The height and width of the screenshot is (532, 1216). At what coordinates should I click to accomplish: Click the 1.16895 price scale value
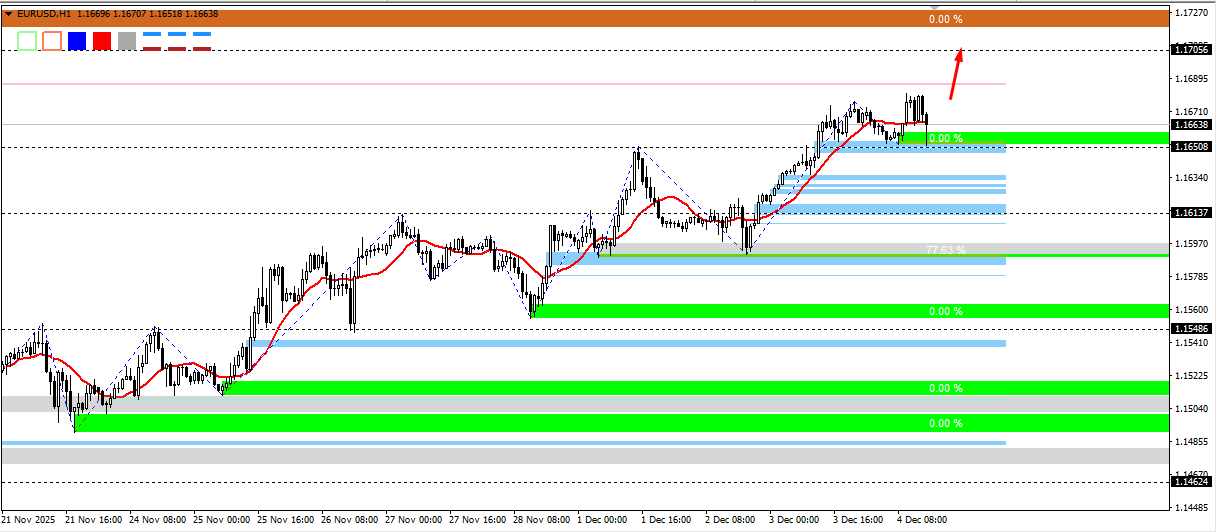coord(1193,79)
